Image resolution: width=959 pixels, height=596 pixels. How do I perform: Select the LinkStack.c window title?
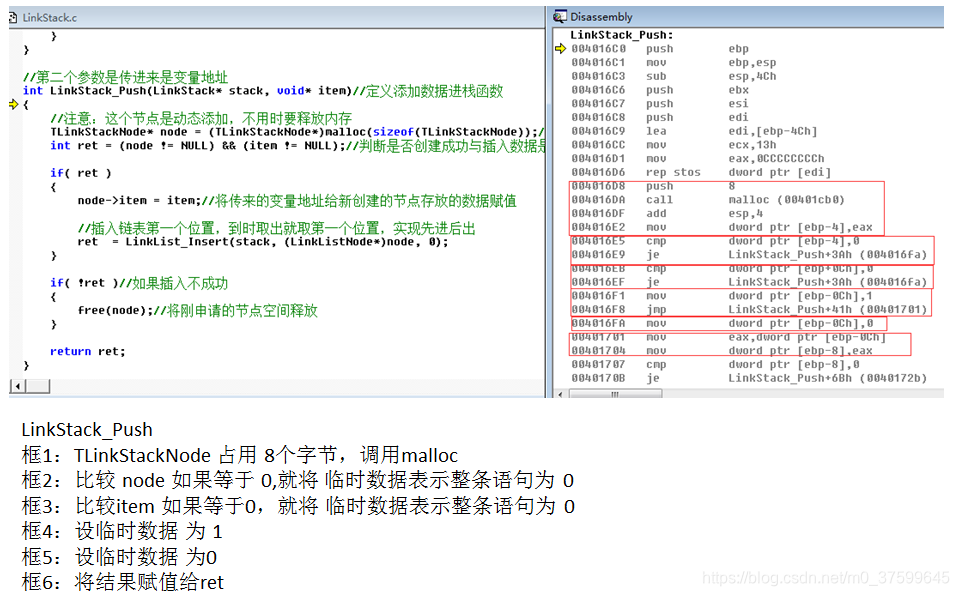click(x=50, y=18)
